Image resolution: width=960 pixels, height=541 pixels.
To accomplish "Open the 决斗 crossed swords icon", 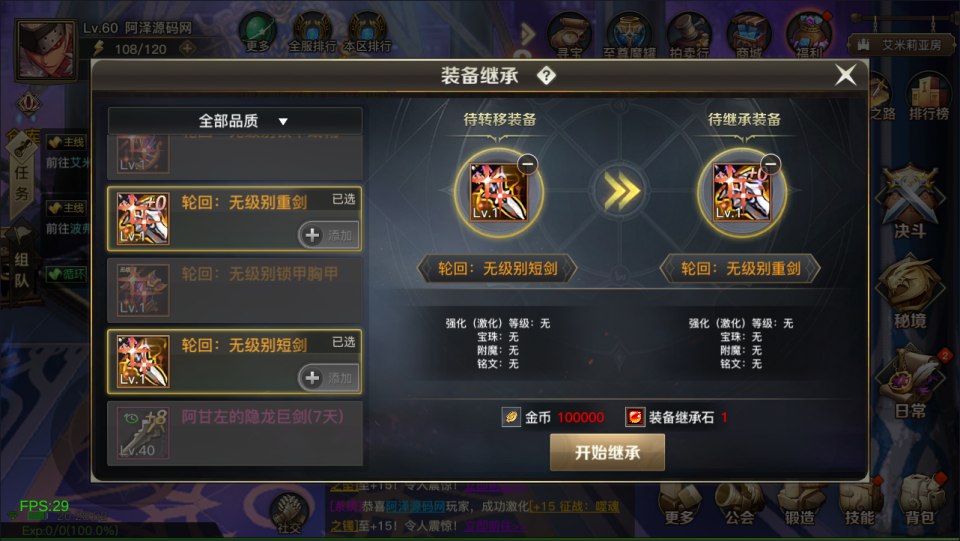I will coord(910,204).
